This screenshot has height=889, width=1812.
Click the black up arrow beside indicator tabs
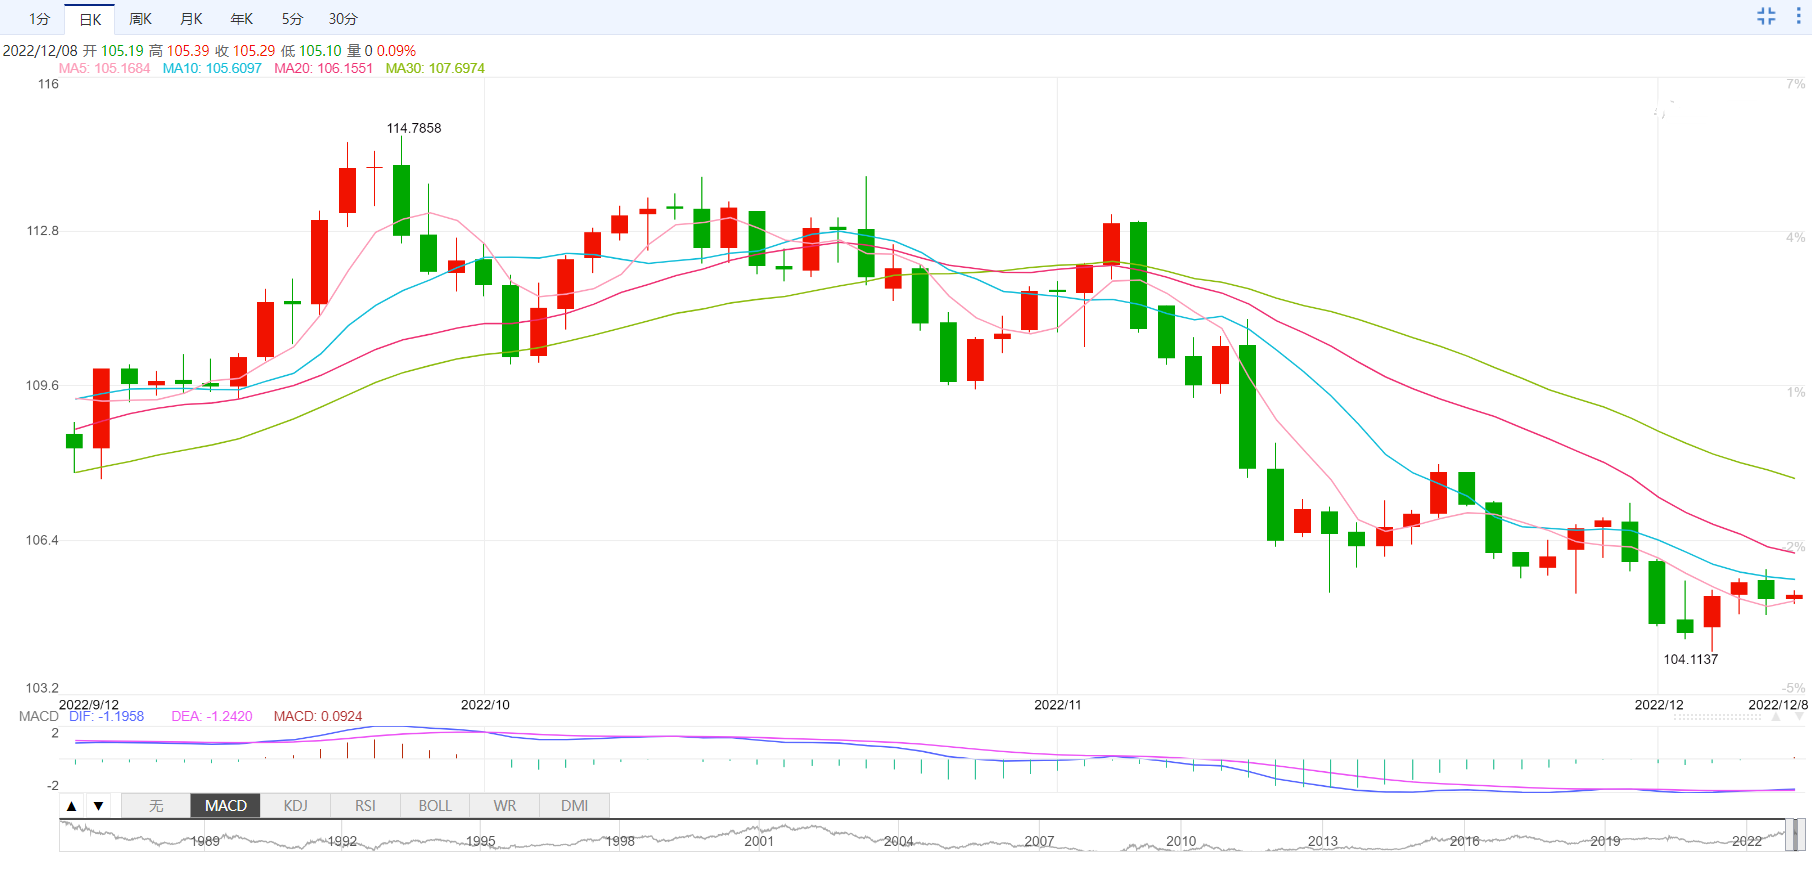tap(71, 806)
